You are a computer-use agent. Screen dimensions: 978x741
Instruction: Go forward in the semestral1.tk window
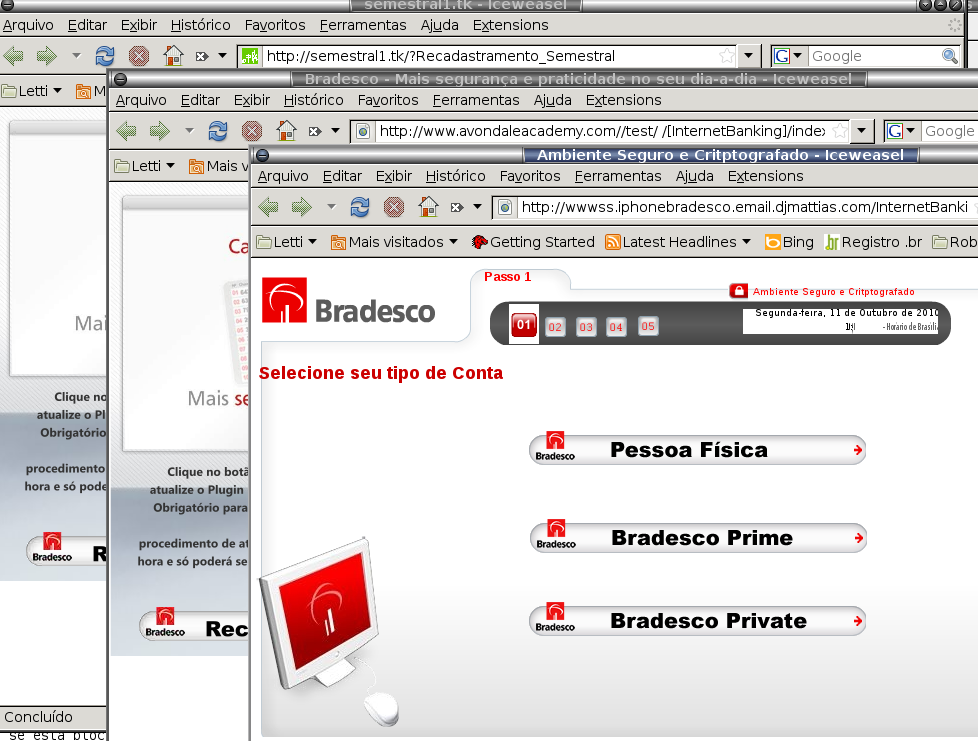pos(46,56)
